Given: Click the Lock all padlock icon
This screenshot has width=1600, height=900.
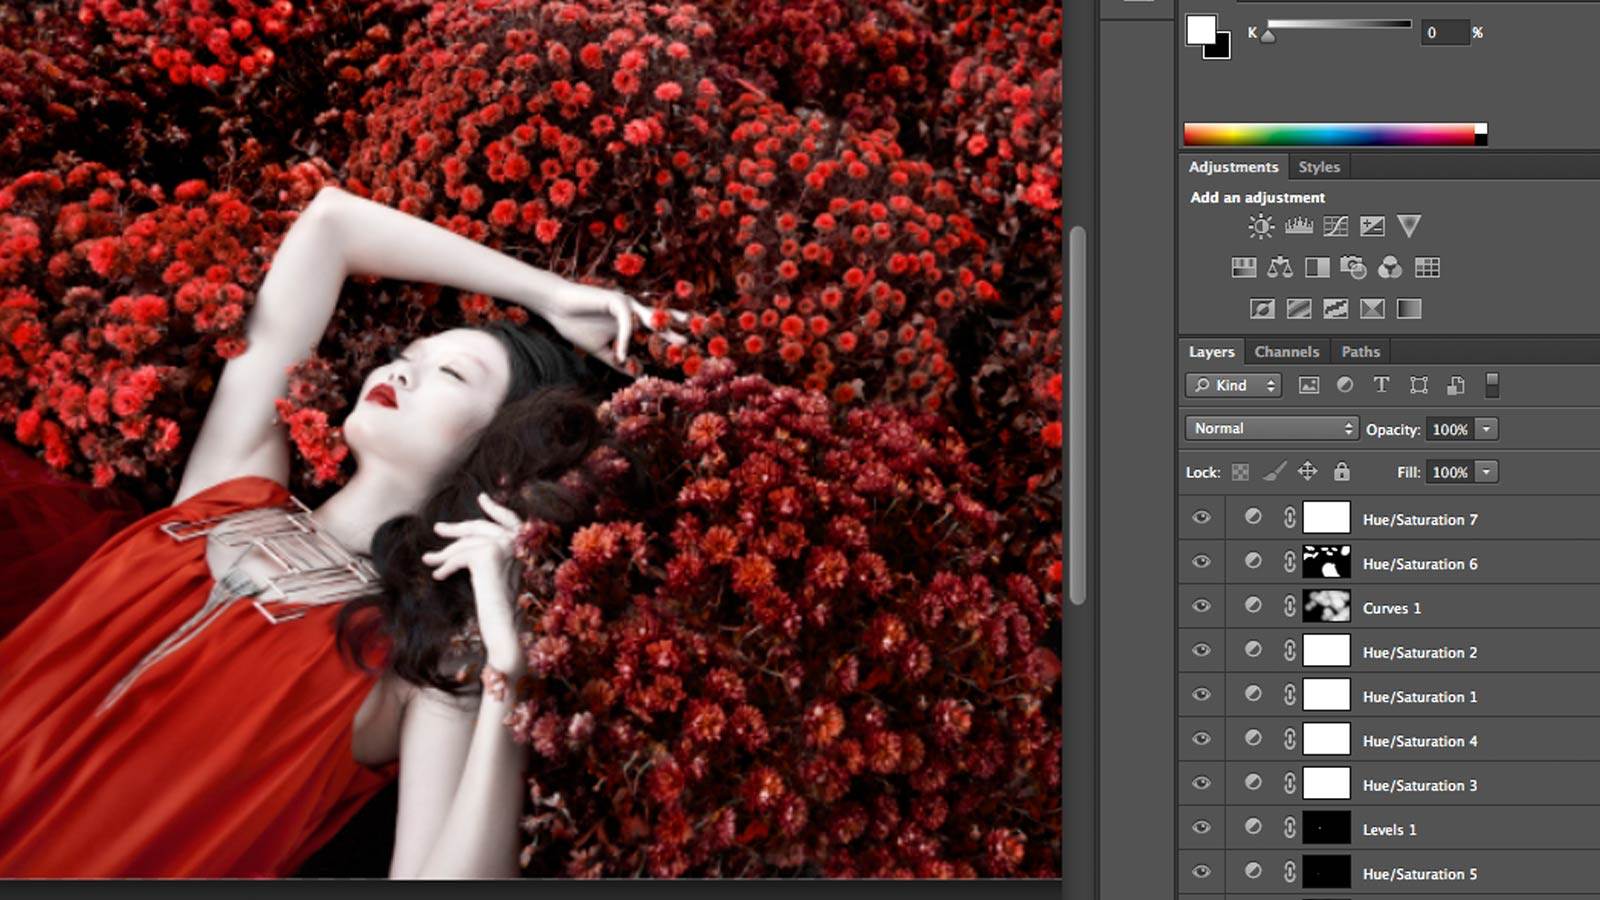Looking at the screenshot, I should [x=1341, y=471].
